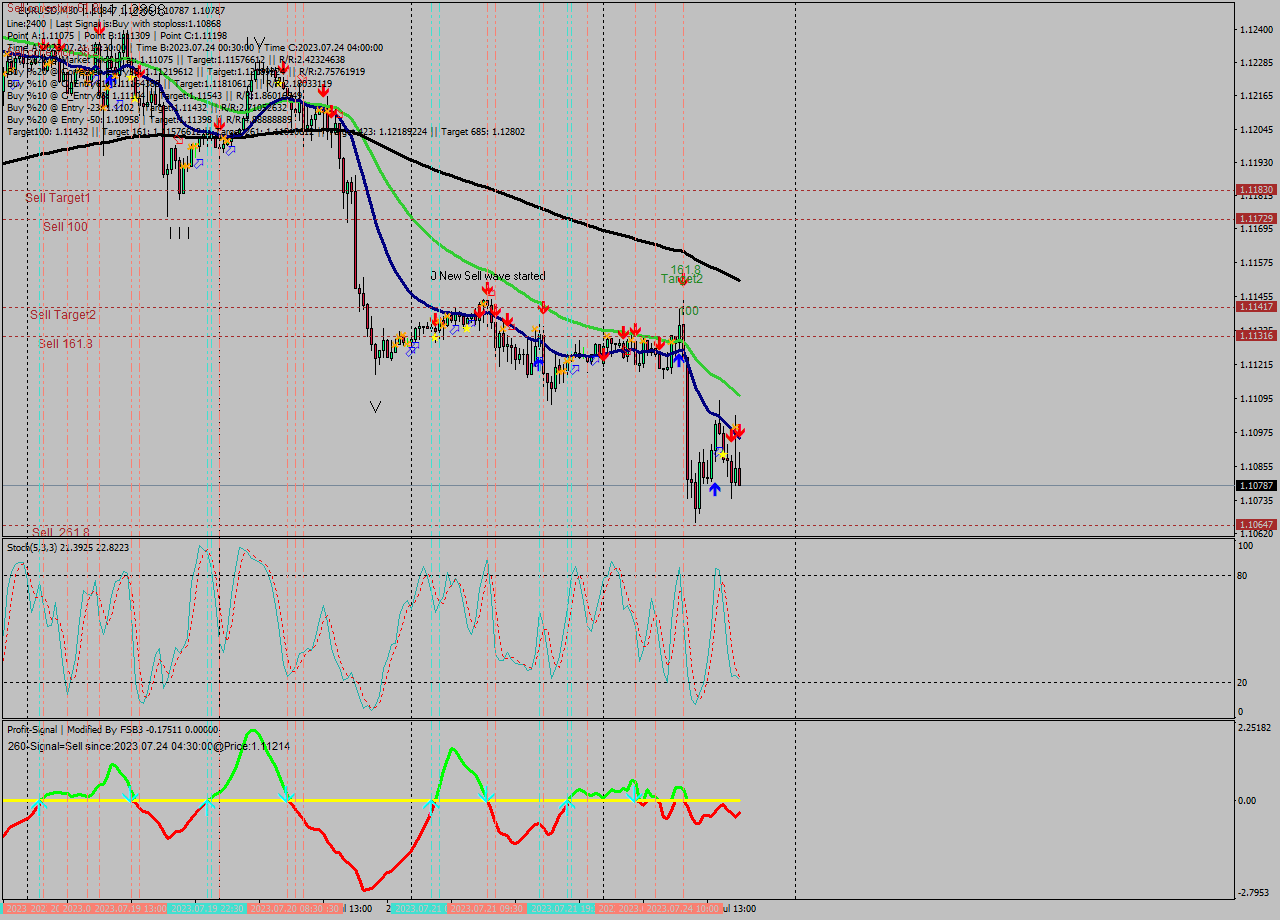The height and width of the screenshot is (920, 1280).
Task: Click the blue buy arrow near the chart bottom
Action: pyautogui.click(x=715, y=487)
